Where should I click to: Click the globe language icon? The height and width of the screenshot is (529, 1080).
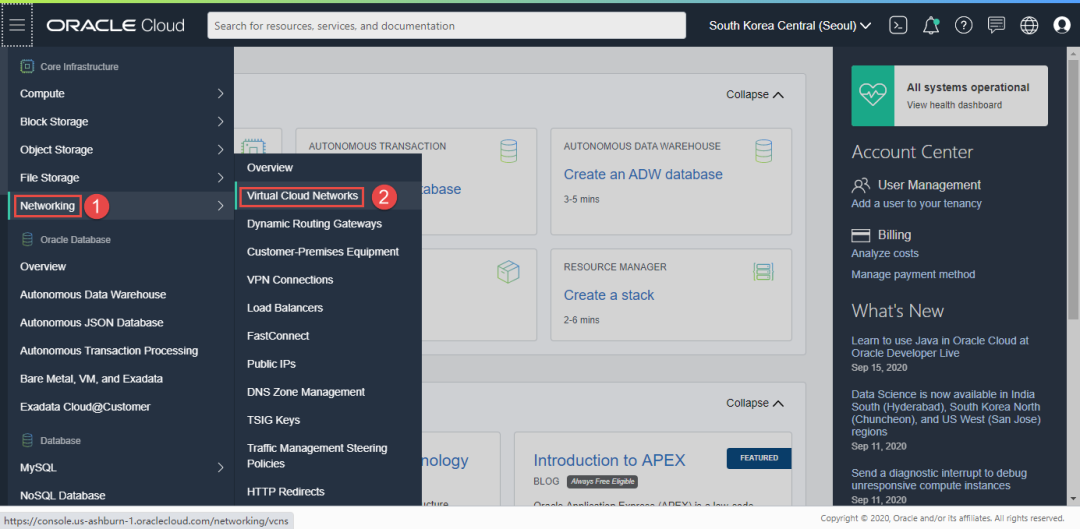[1029, 25]
